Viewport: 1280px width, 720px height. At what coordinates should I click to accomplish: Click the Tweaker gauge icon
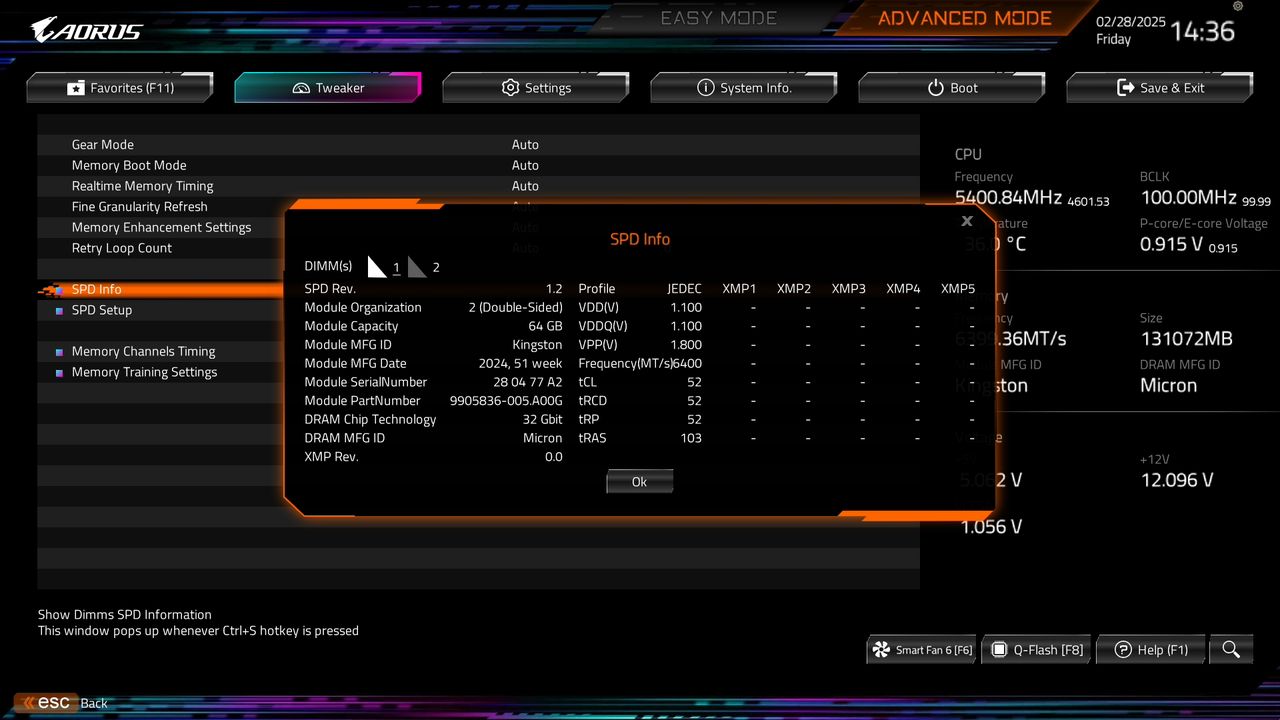(x=301, y=88)
